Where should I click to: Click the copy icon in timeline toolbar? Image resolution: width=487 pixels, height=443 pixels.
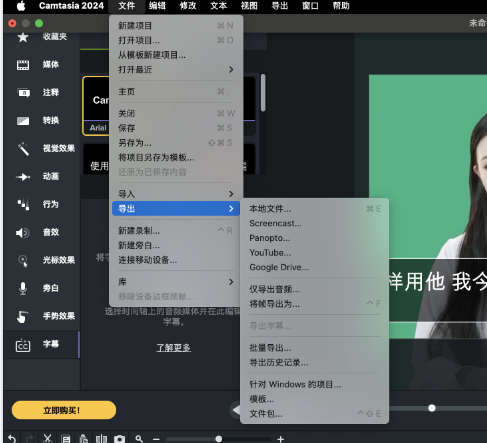[x=65, y=439]
